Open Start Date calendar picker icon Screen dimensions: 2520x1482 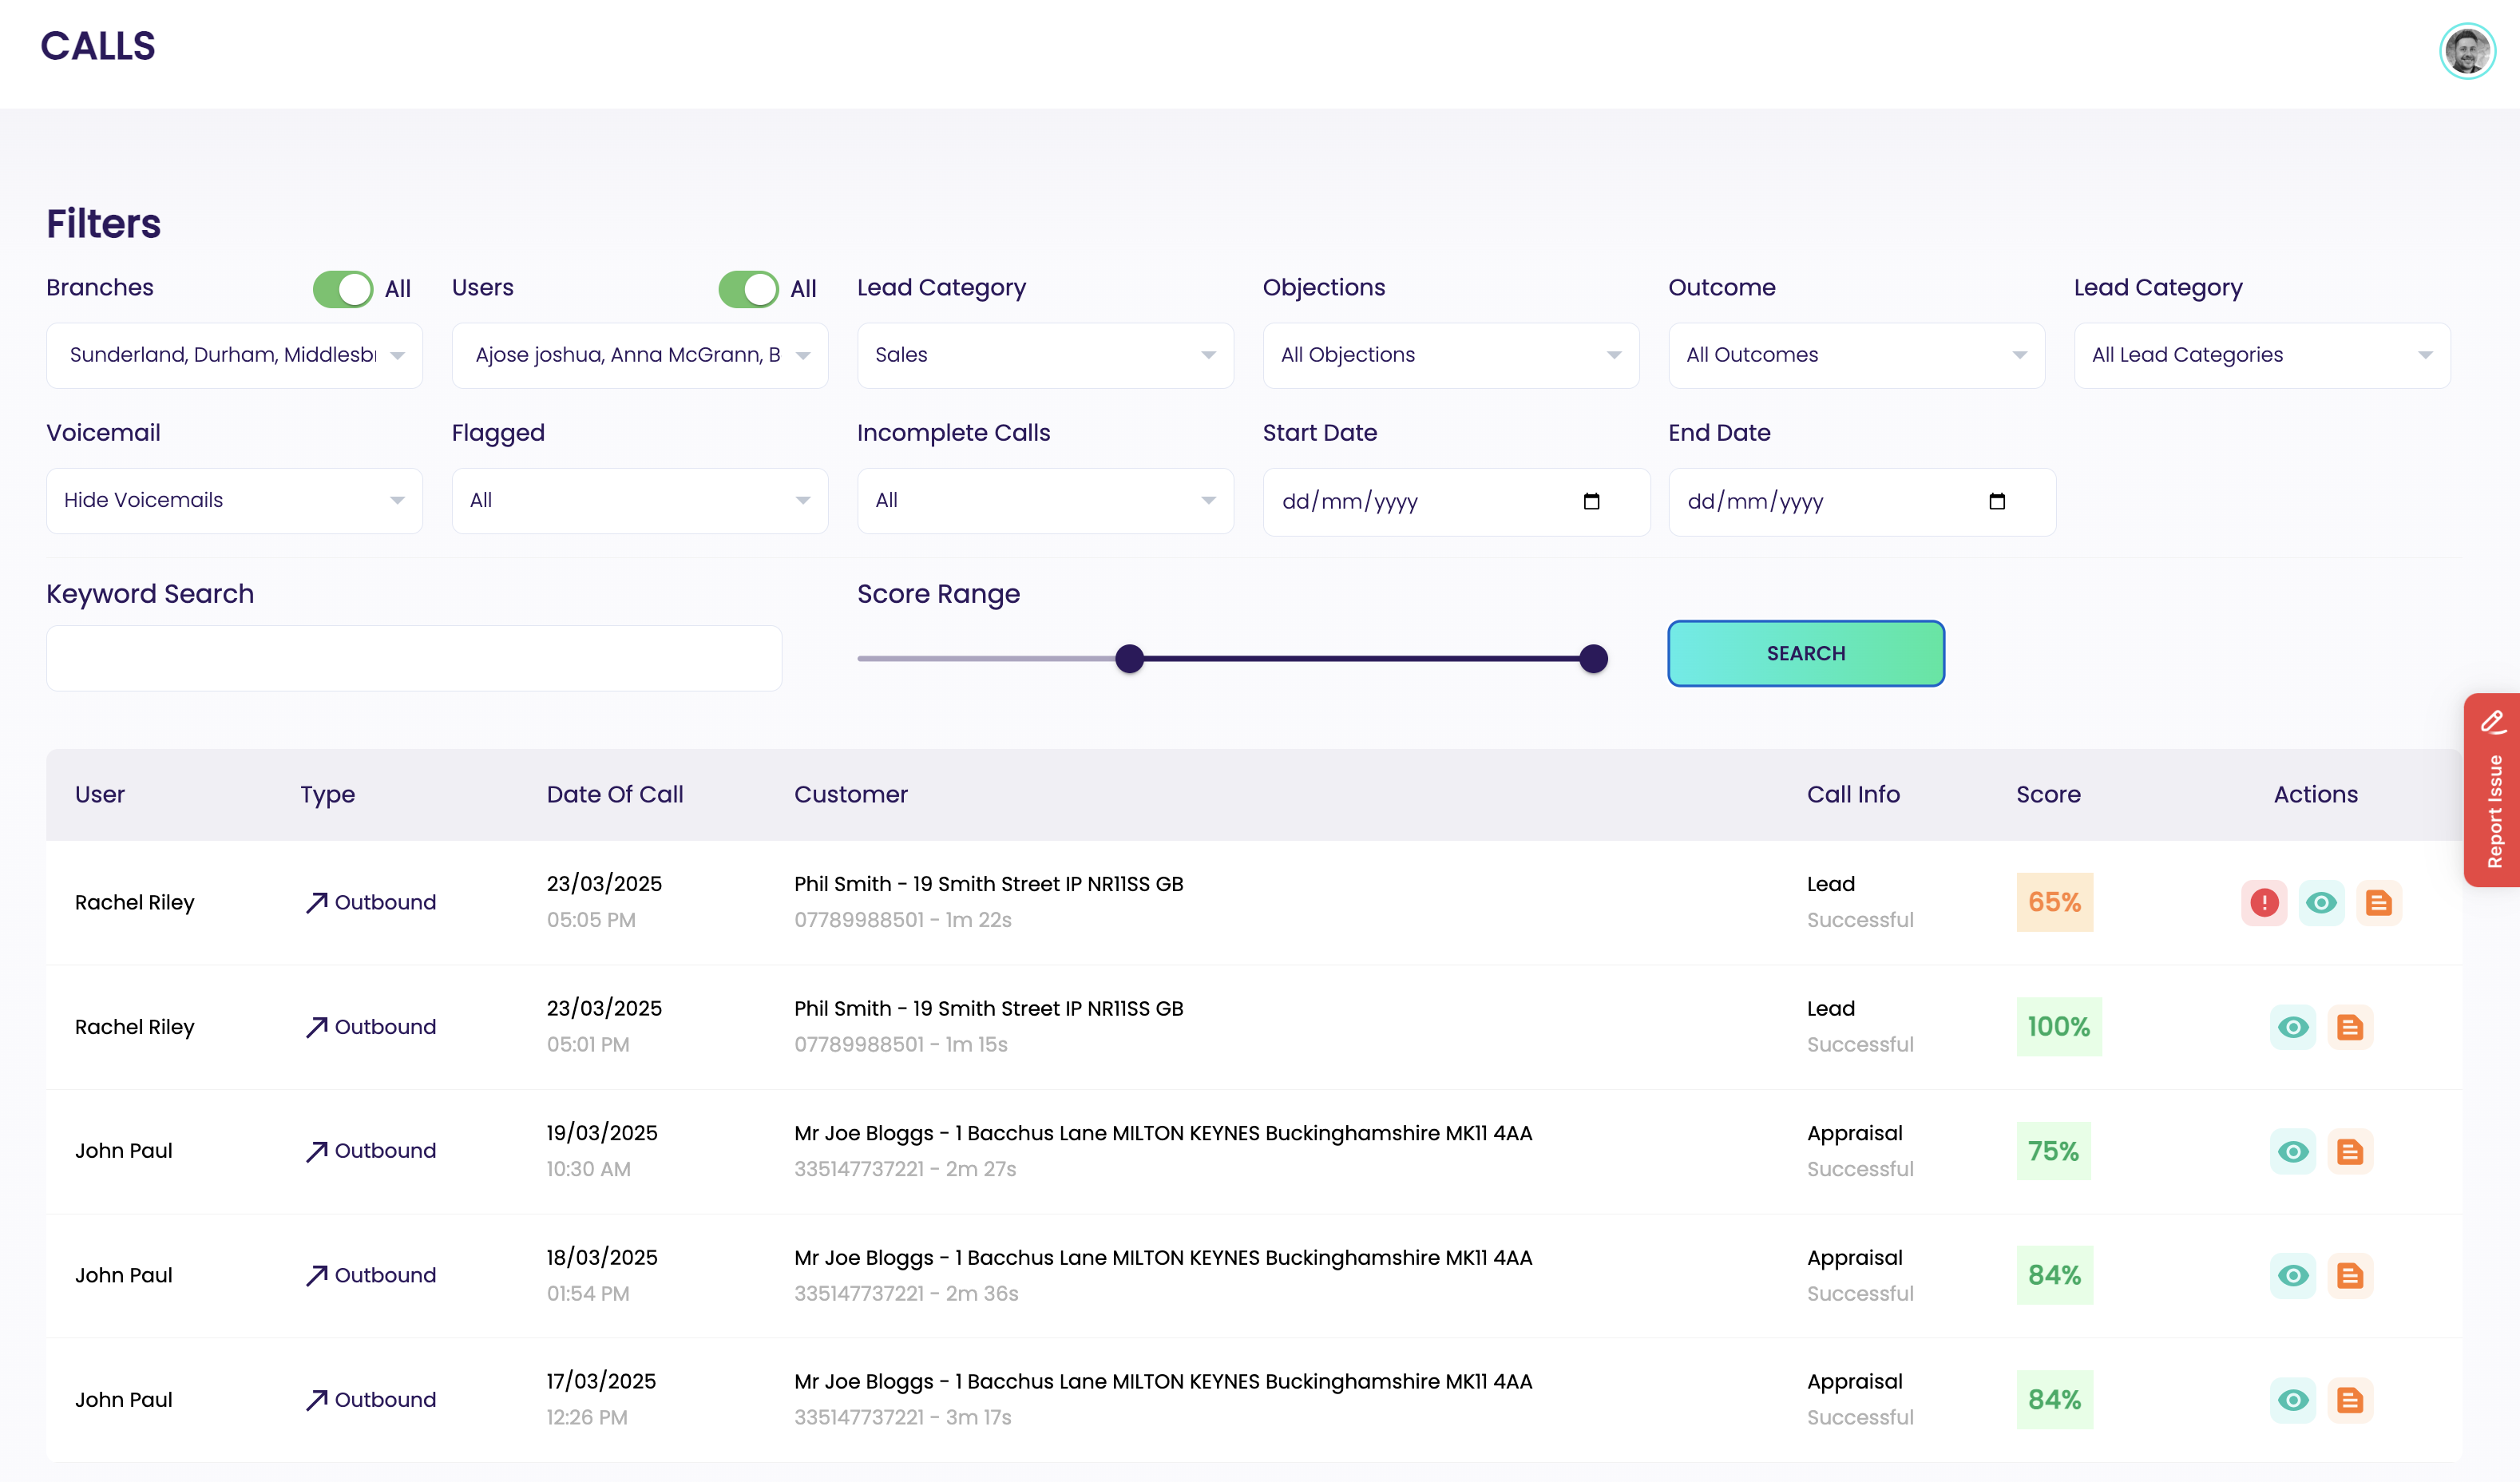tap(1591, 501)
